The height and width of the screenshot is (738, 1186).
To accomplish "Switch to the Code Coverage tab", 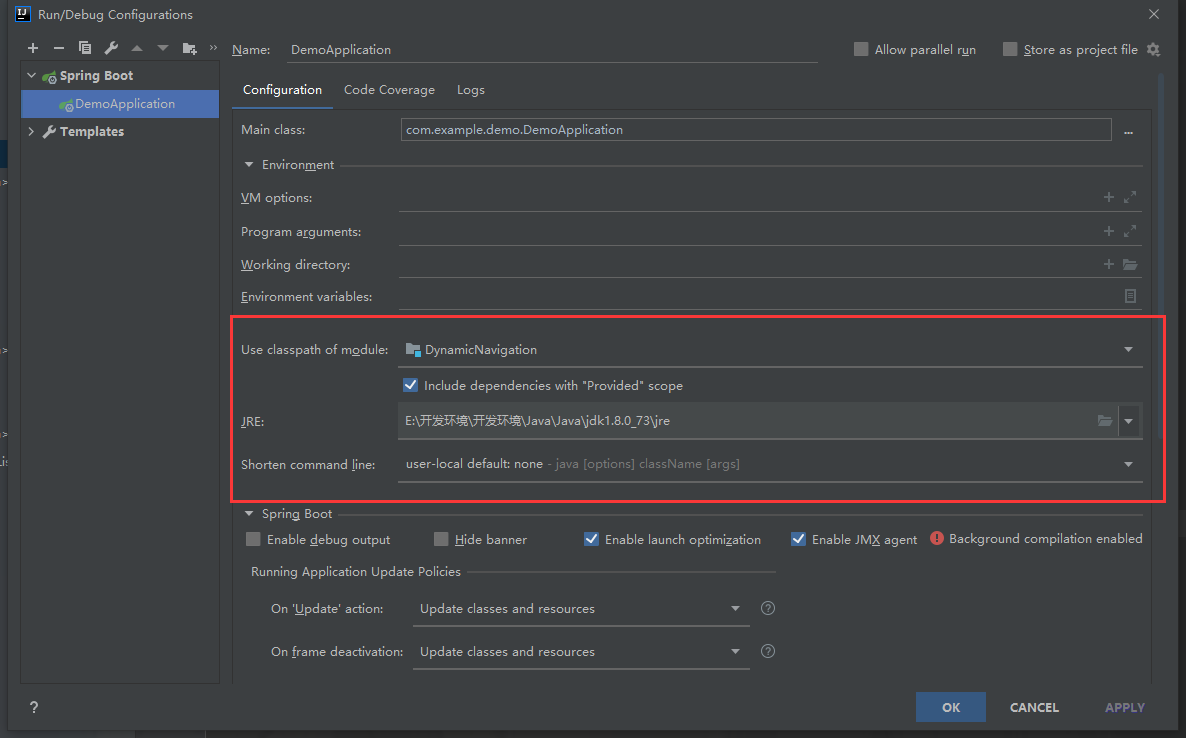I will pyautogui.click(x=389, y=89).
